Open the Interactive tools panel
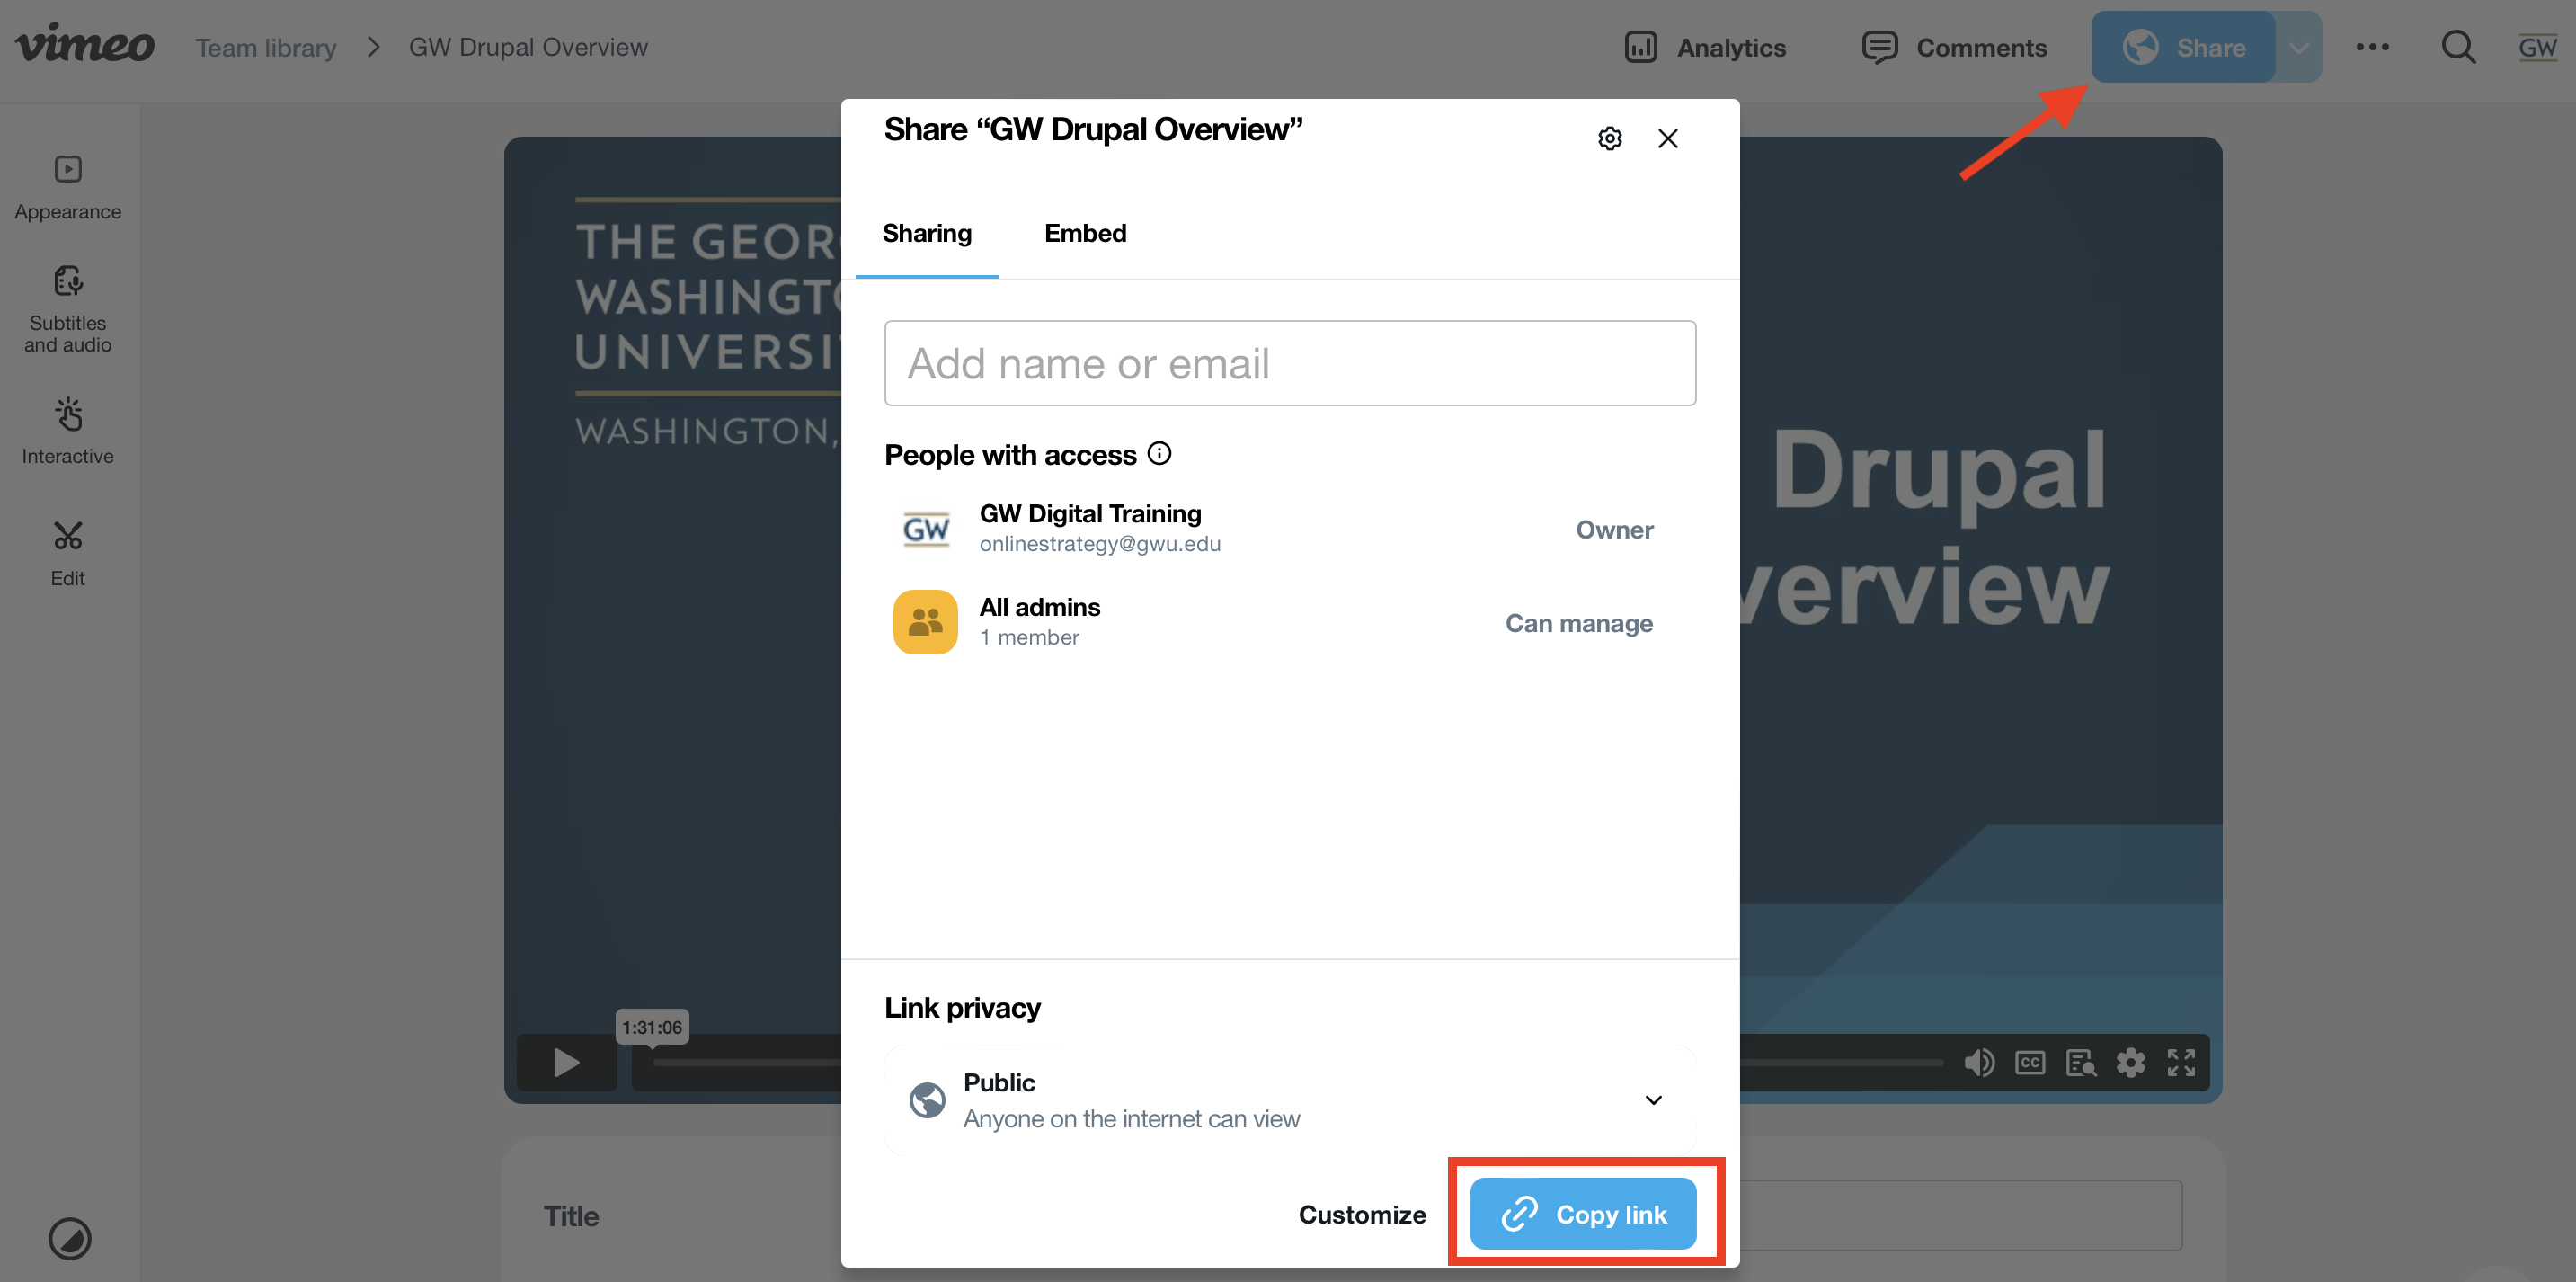 pos(68,431)
